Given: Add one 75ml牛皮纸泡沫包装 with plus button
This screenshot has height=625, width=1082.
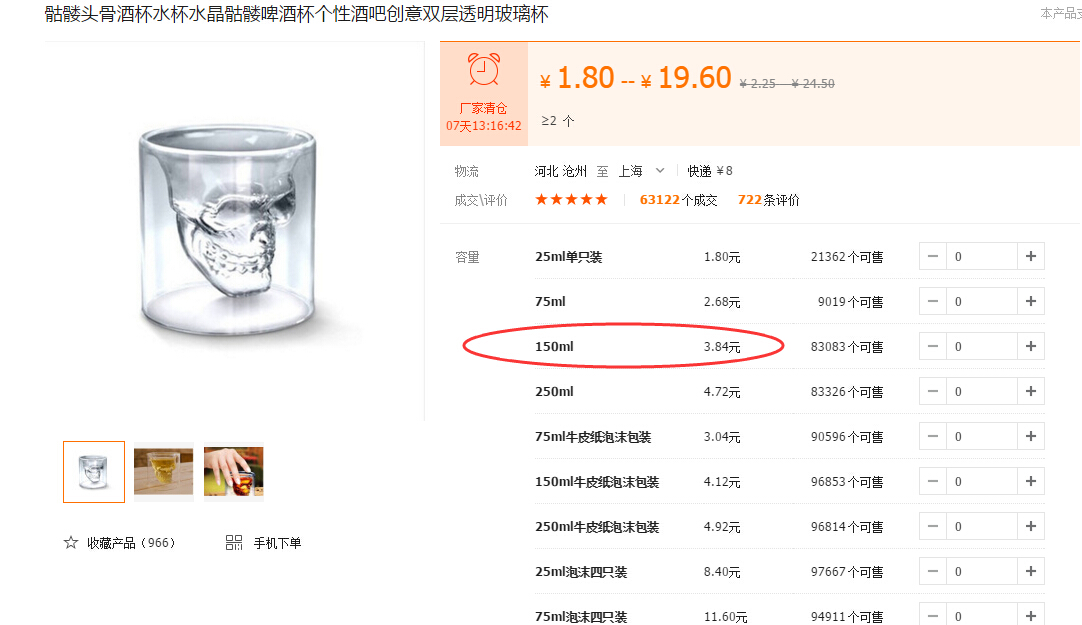Looking at the screenshot, I should tap(1031, 436).
